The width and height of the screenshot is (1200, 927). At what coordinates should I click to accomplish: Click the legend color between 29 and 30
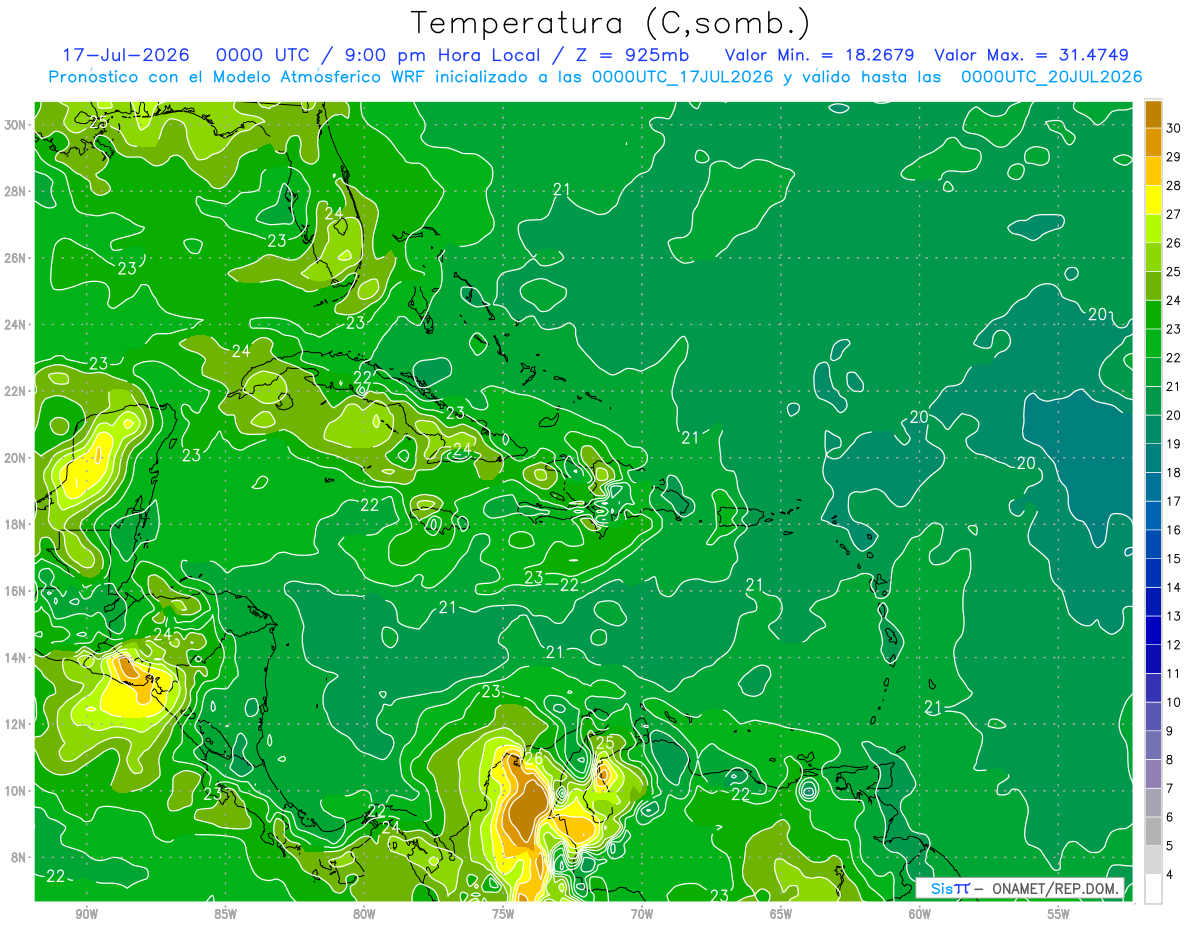[x=1153, y=143]
